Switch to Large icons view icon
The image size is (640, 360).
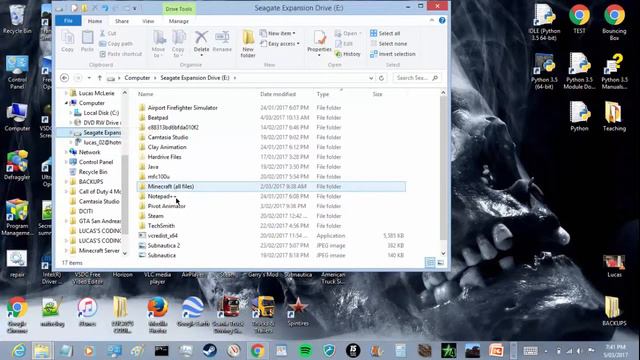(440, 262)
